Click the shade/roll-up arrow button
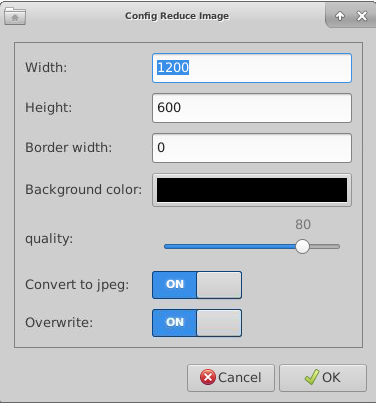 [340, 16]
